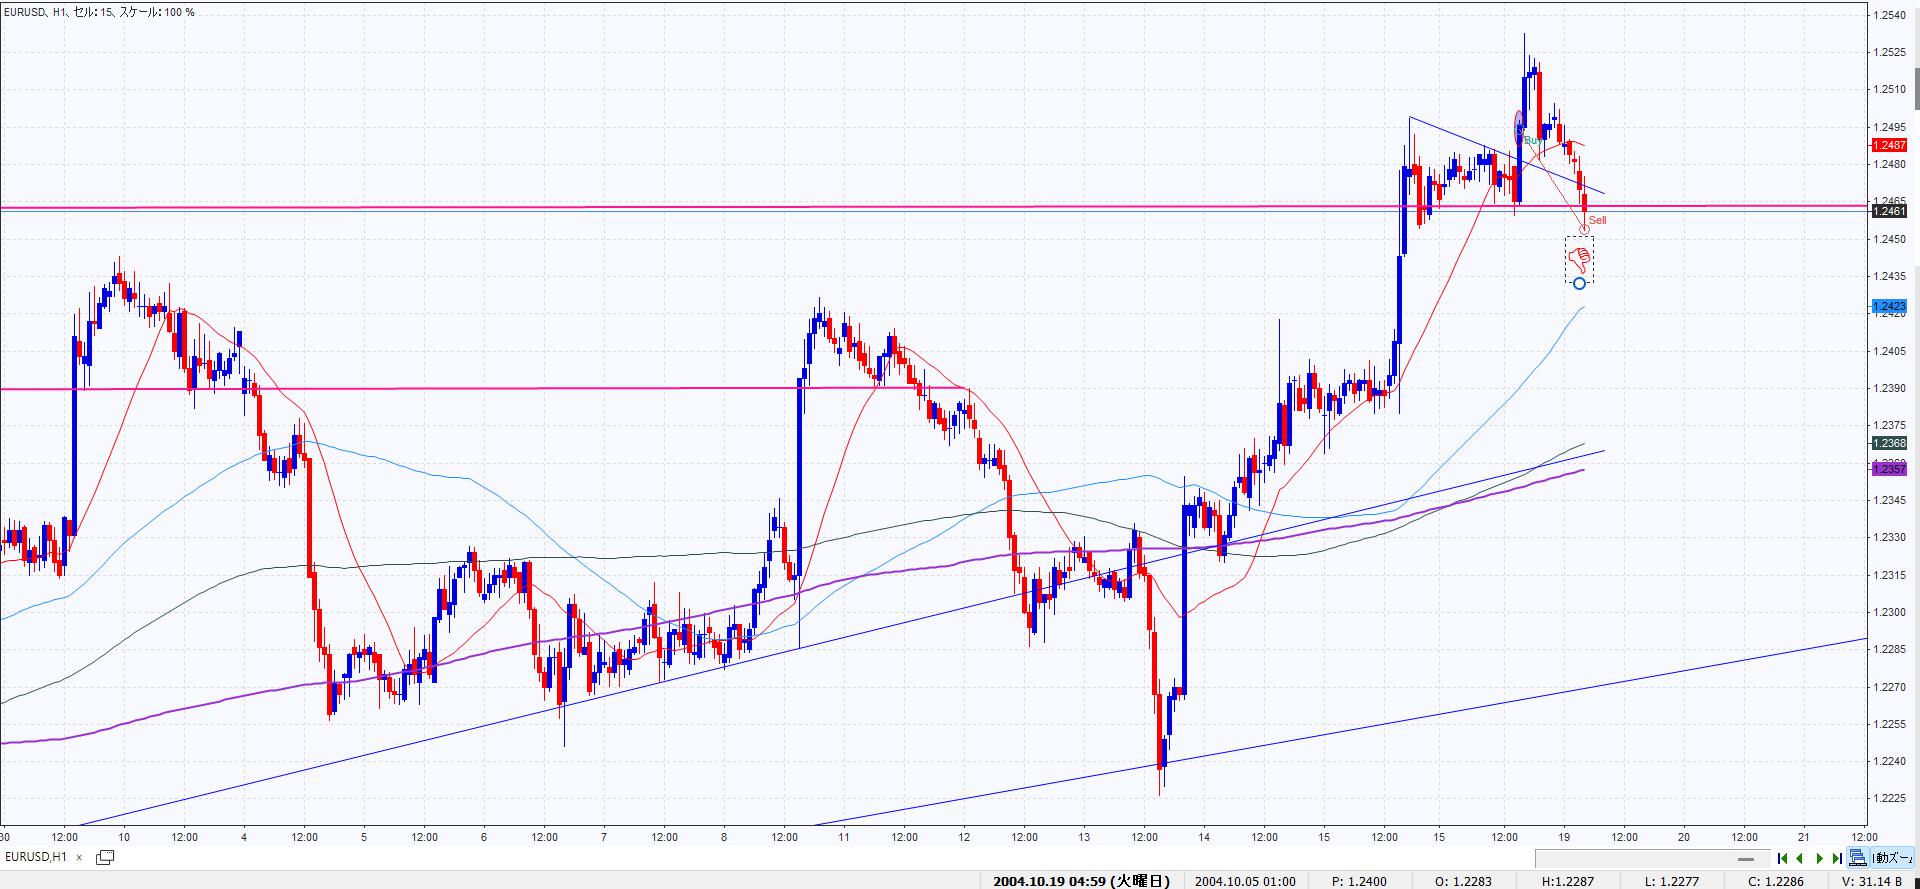The image size is (1920, 889).
Task: Click the red thumbs-down icon on the chart
Action: coord(1579,260)
